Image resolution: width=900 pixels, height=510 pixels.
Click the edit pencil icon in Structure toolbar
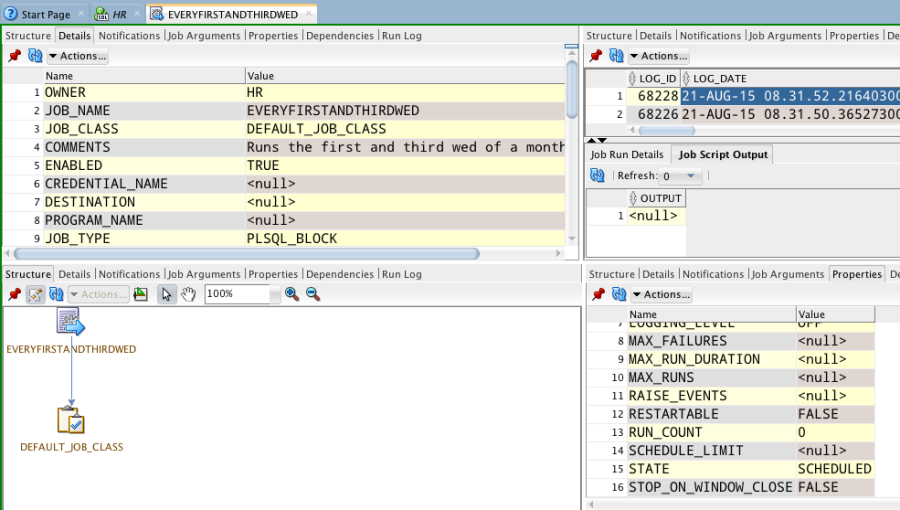[x=35, y=294]
